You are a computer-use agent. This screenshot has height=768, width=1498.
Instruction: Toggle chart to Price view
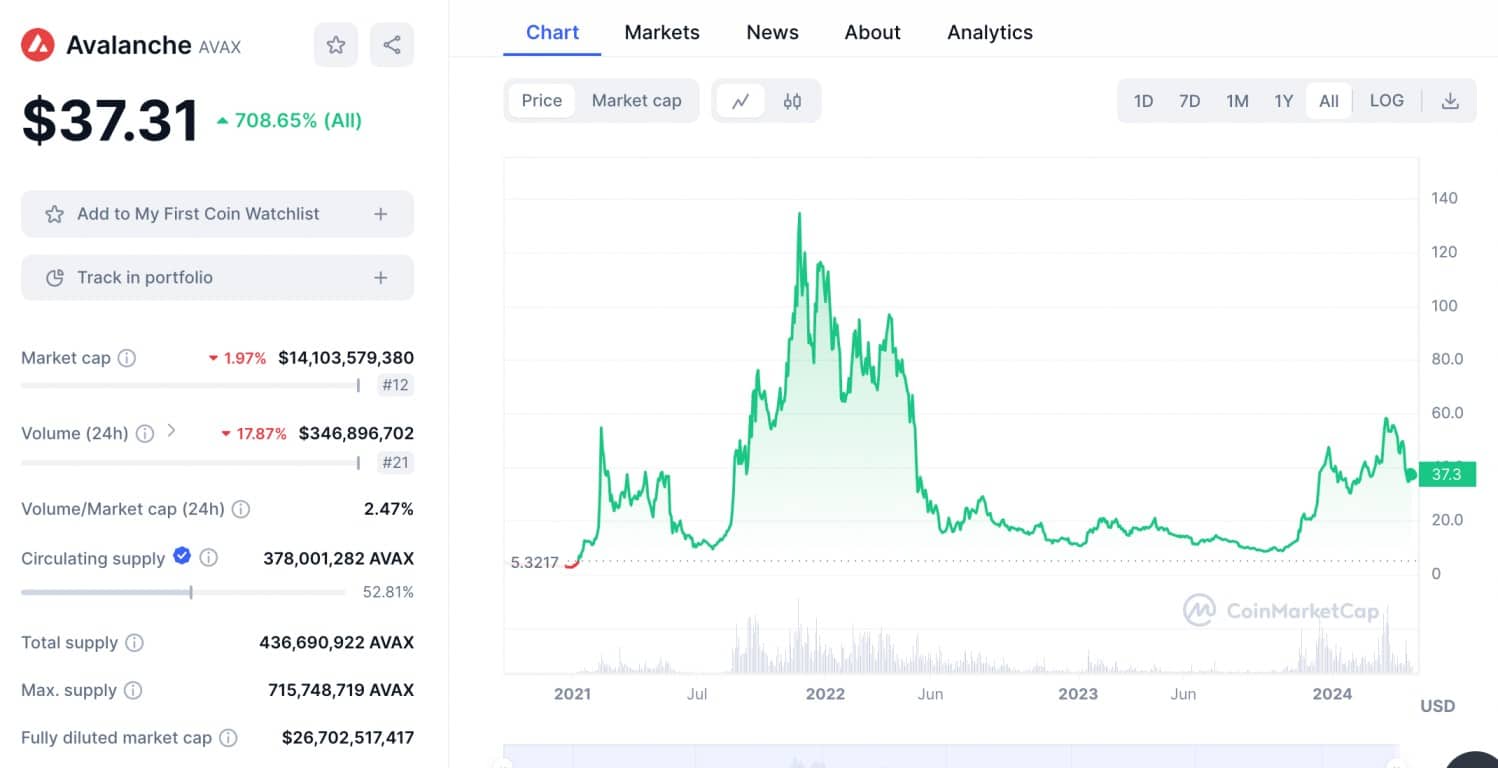[x=542, y=101]
